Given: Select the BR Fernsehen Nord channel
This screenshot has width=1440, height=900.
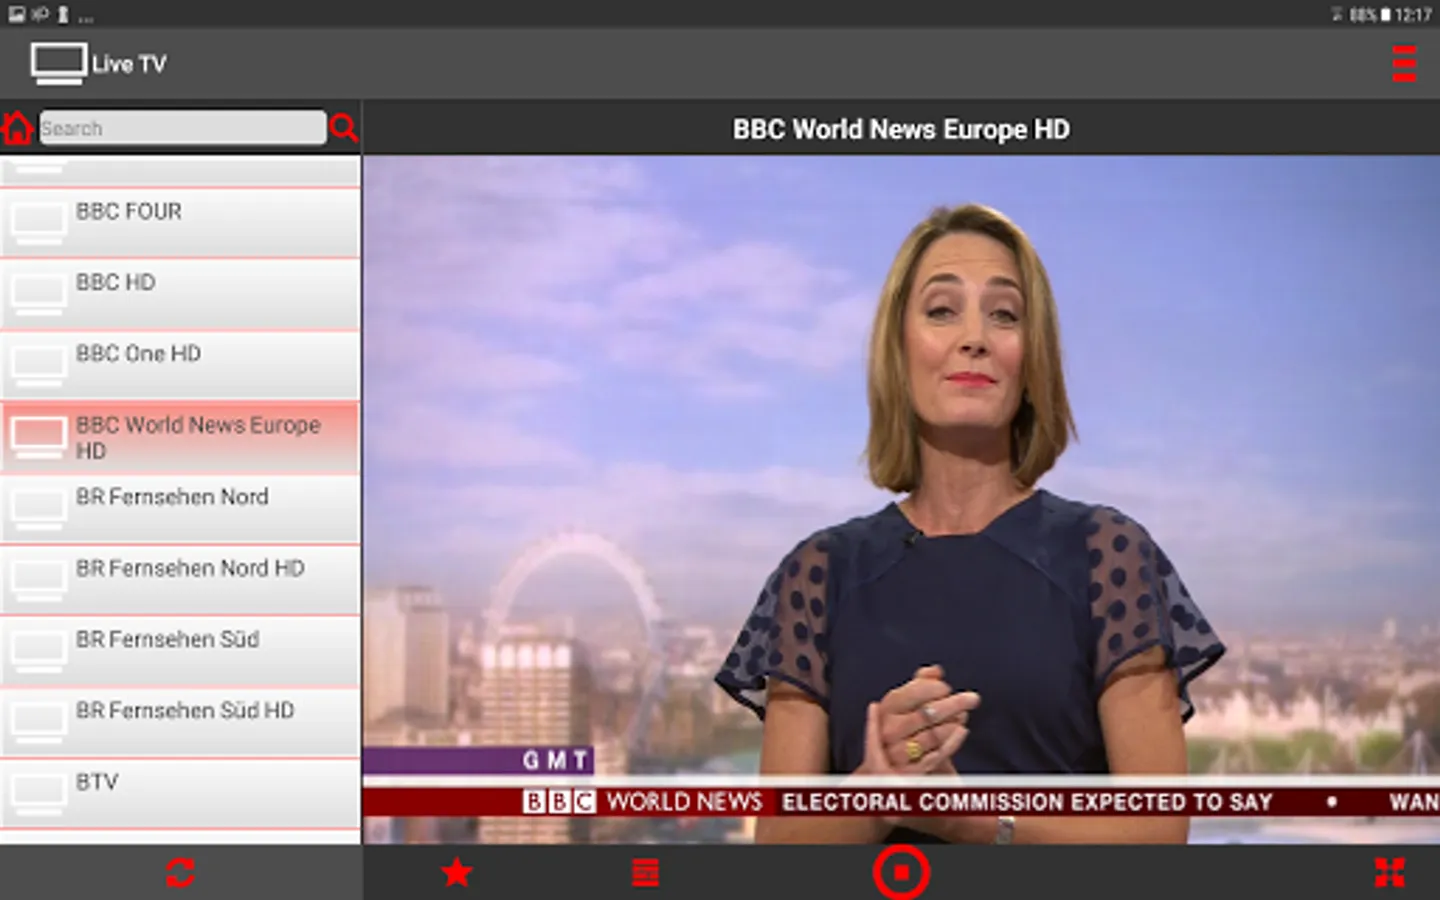Looking at the screenshot, I should pyautogui.click(x=180, y=508).
